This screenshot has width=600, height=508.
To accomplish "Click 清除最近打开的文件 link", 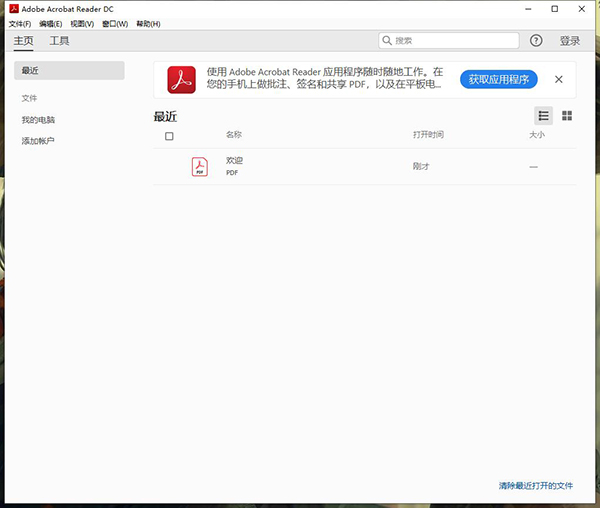I will 536,486.
